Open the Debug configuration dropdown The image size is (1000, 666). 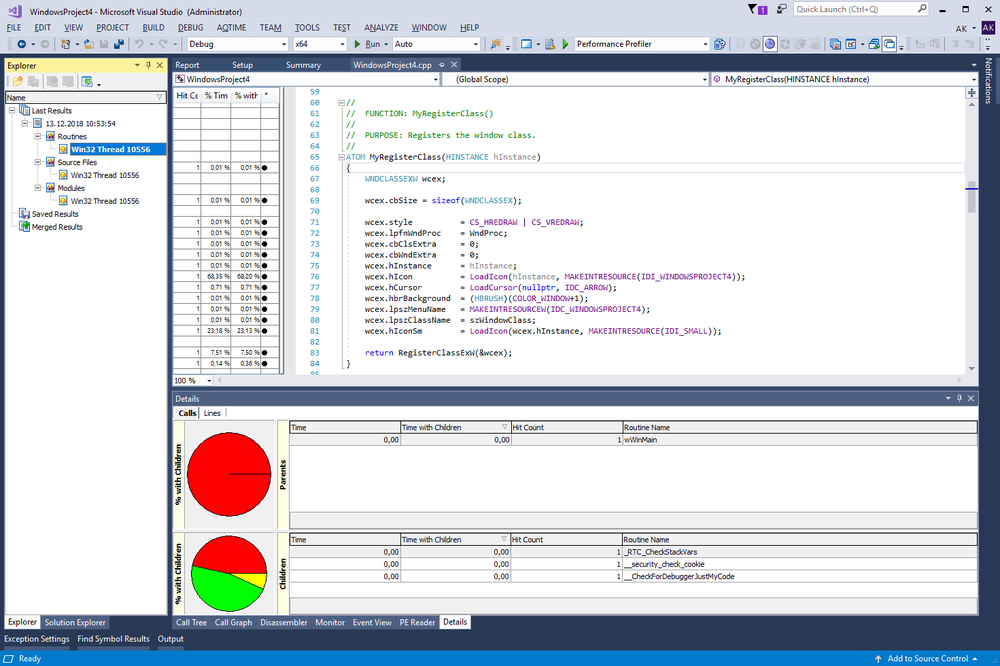[x=282, y=45]
